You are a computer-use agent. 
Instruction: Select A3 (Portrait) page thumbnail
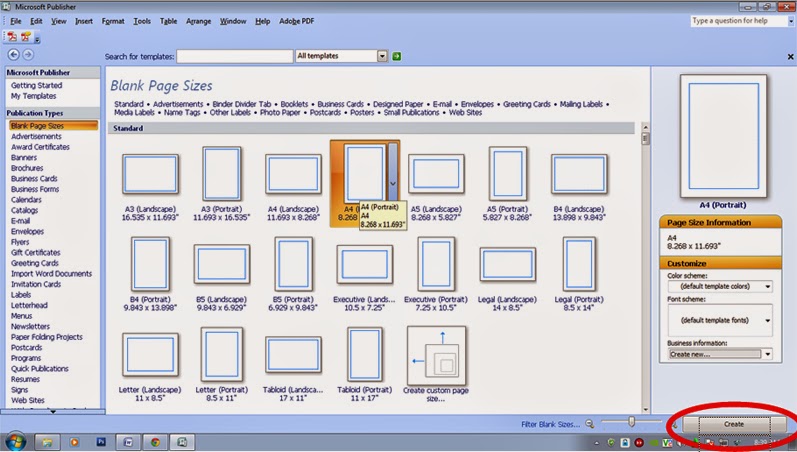[222, 173]
